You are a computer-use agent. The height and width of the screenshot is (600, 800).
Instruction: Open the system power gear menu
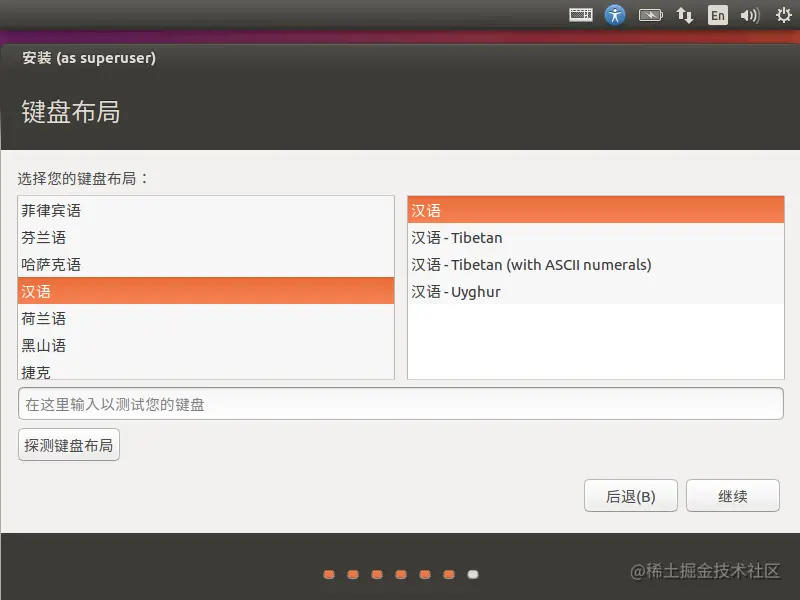click(784, 15)
